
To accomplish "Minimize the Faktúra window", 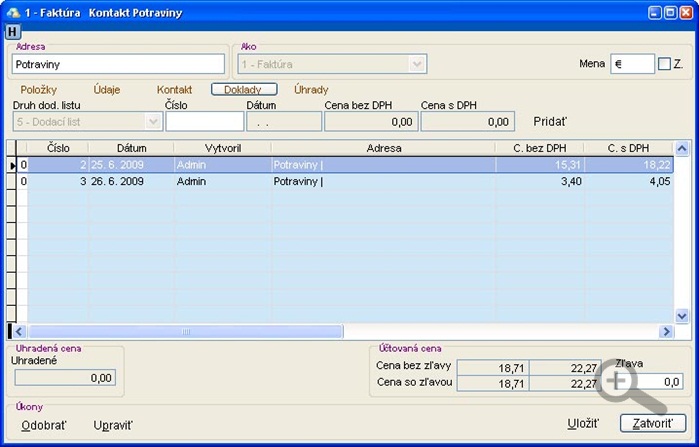I will pos(654,12).
